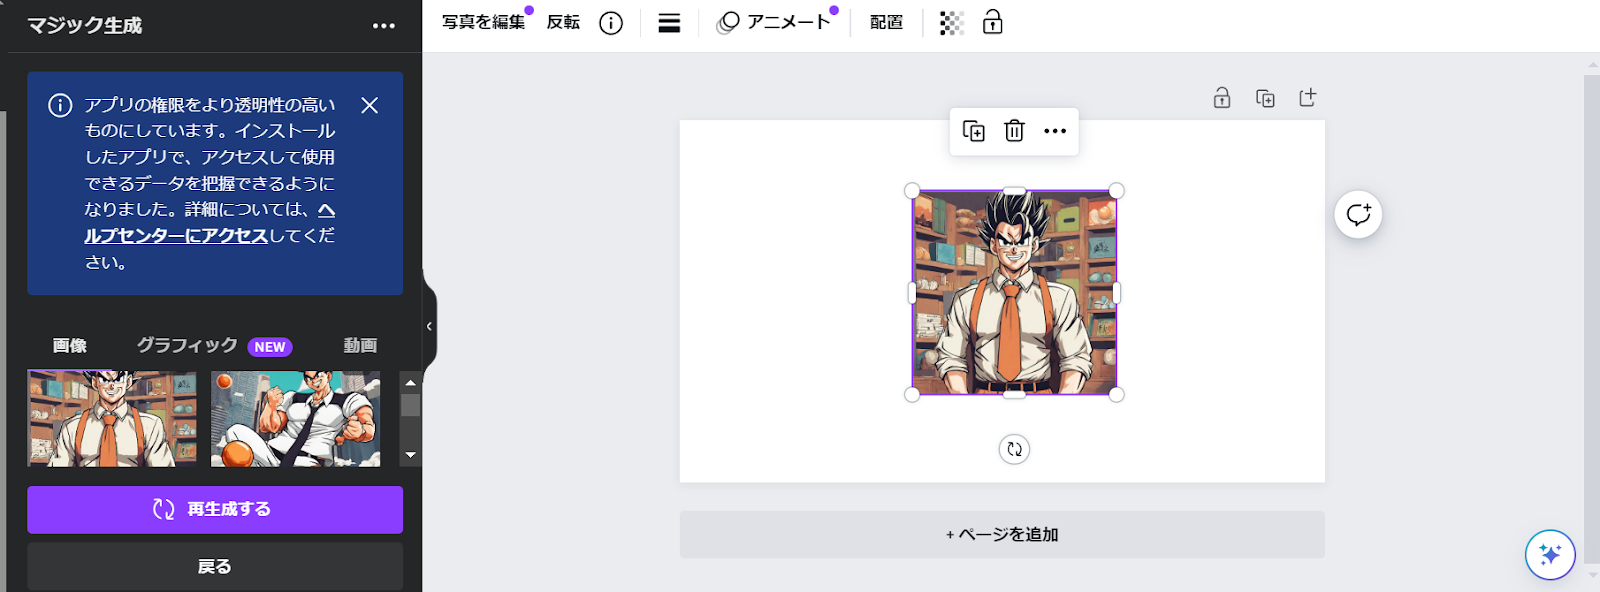
Task: Click the bottom-right corner handle of image
Action: [1117, 395]
